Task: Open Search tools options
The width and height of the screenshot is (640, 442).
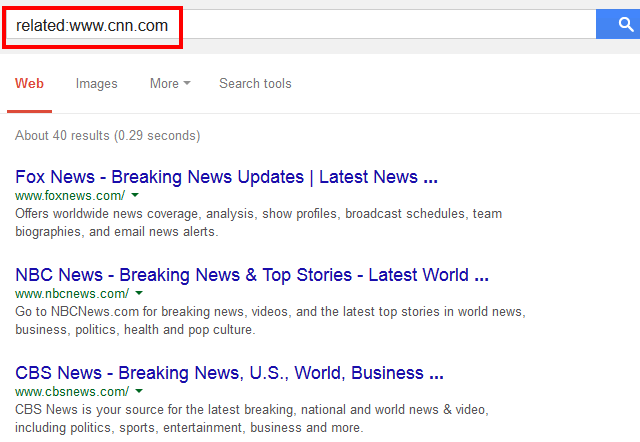Action: pyautogui.click(x=255, y=84)
